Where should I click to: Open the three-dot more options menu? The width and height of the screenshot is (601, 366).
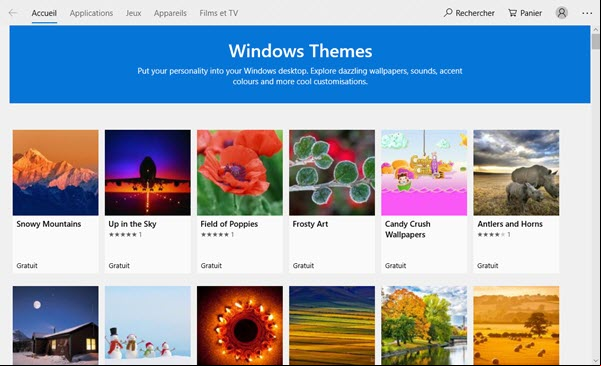point(587,13)
